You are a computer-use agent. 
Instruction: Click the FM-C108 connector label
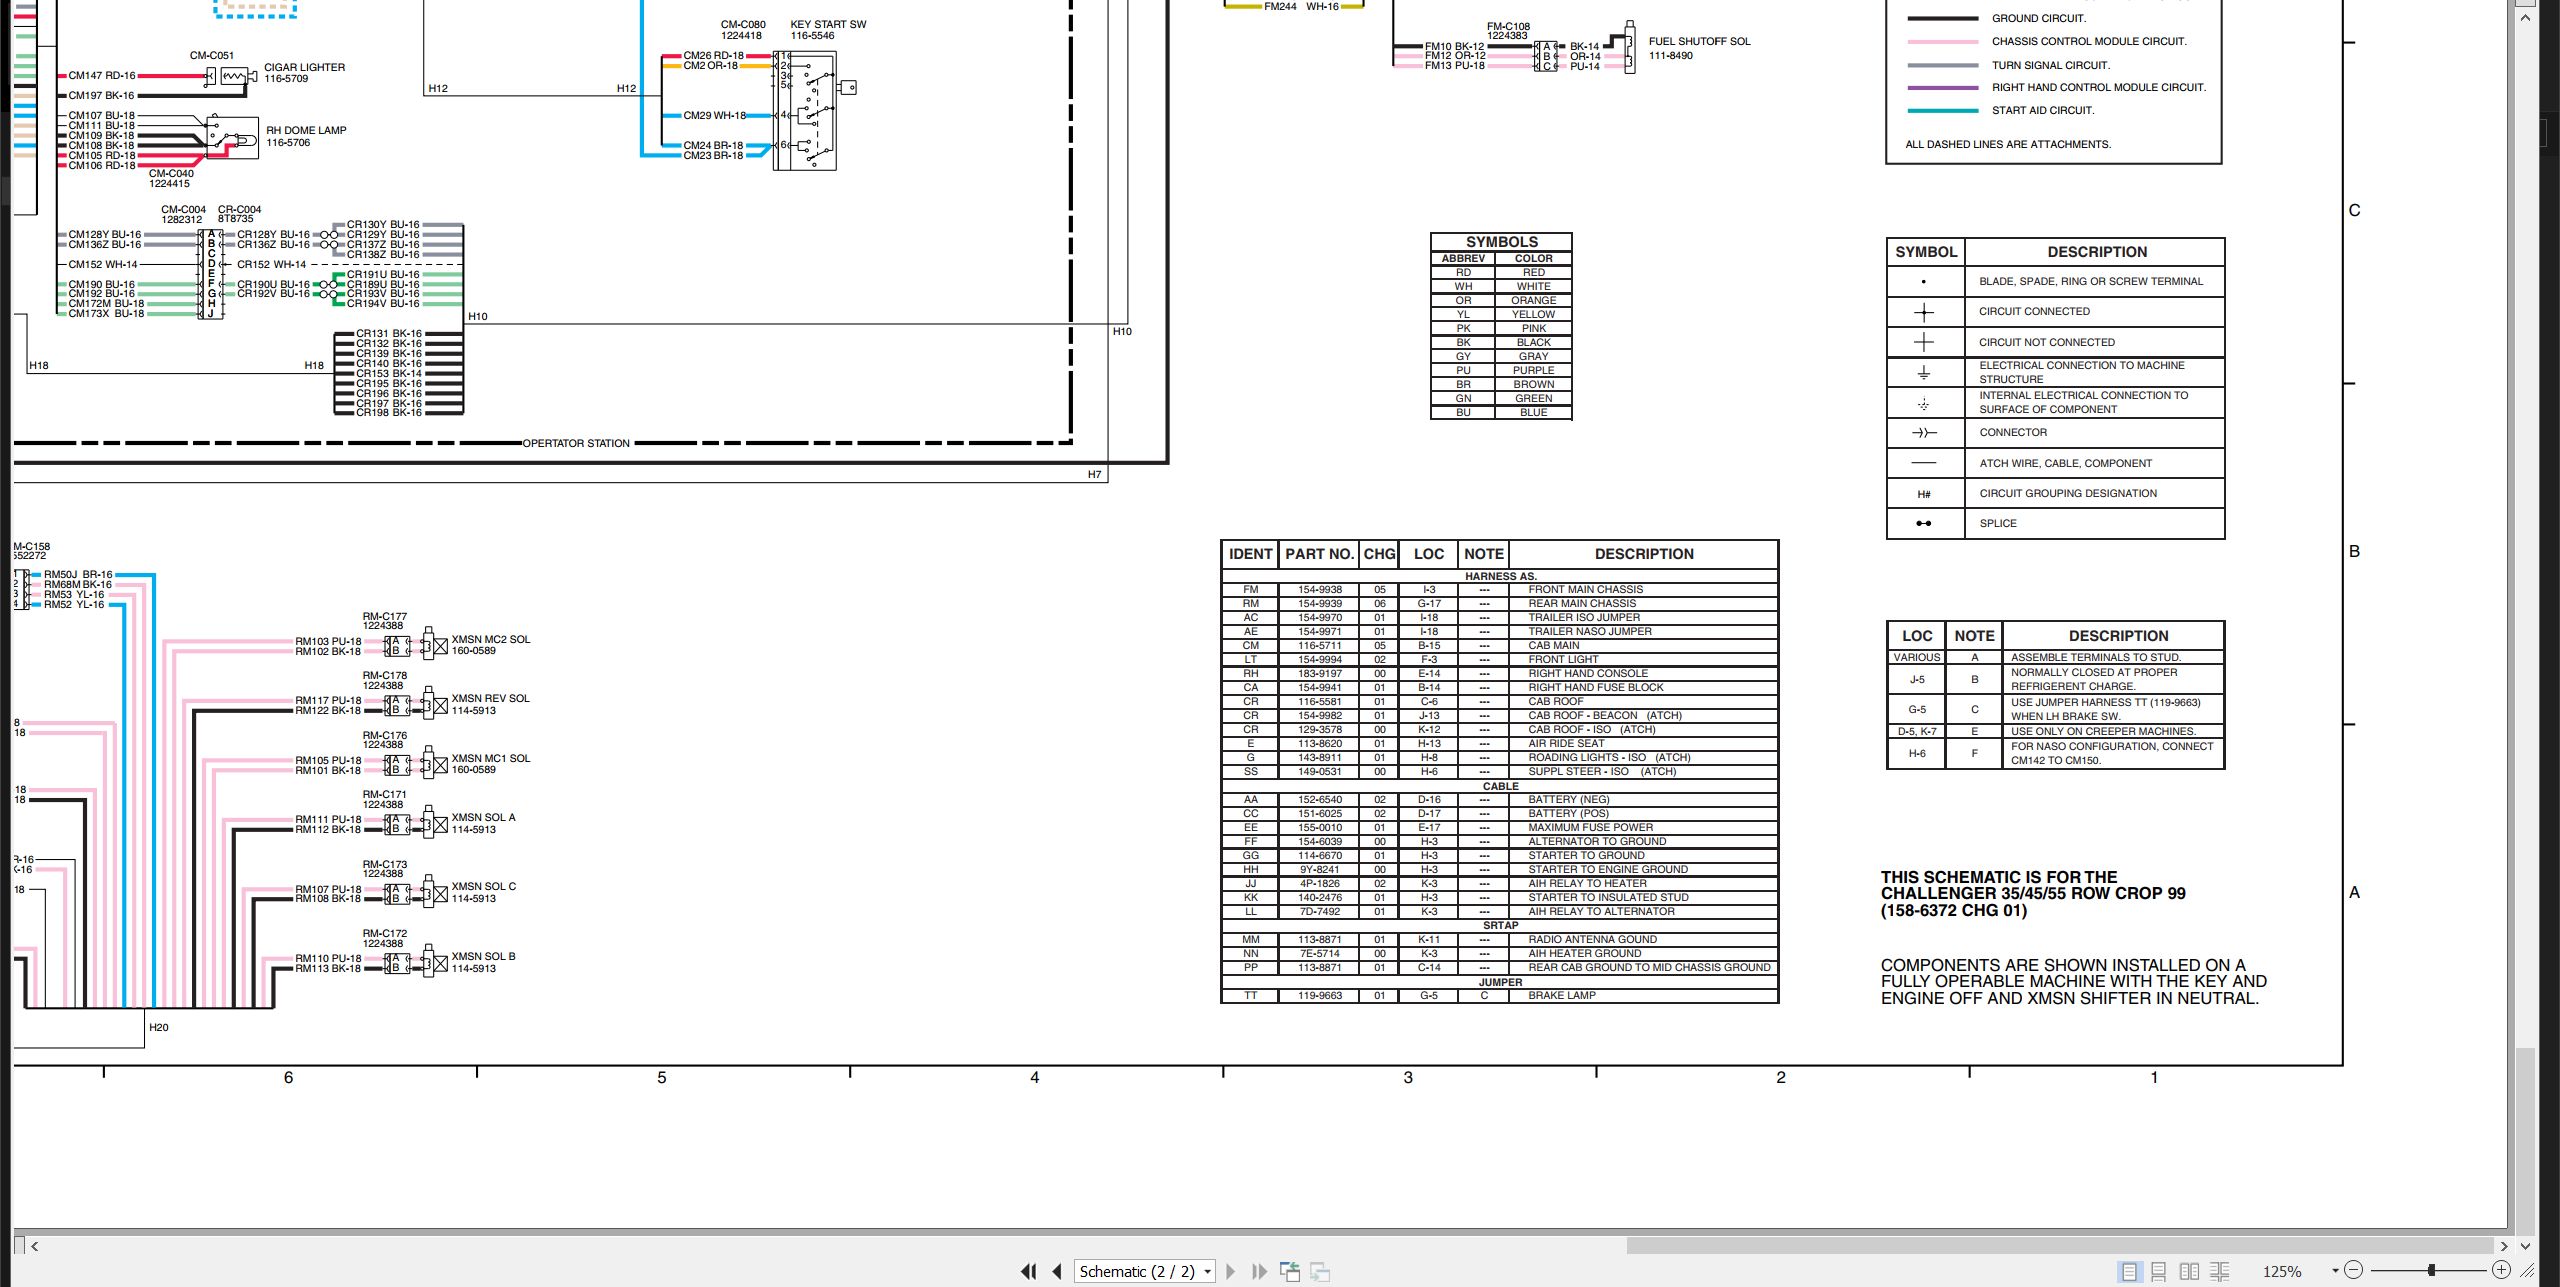pos(1508,27)
